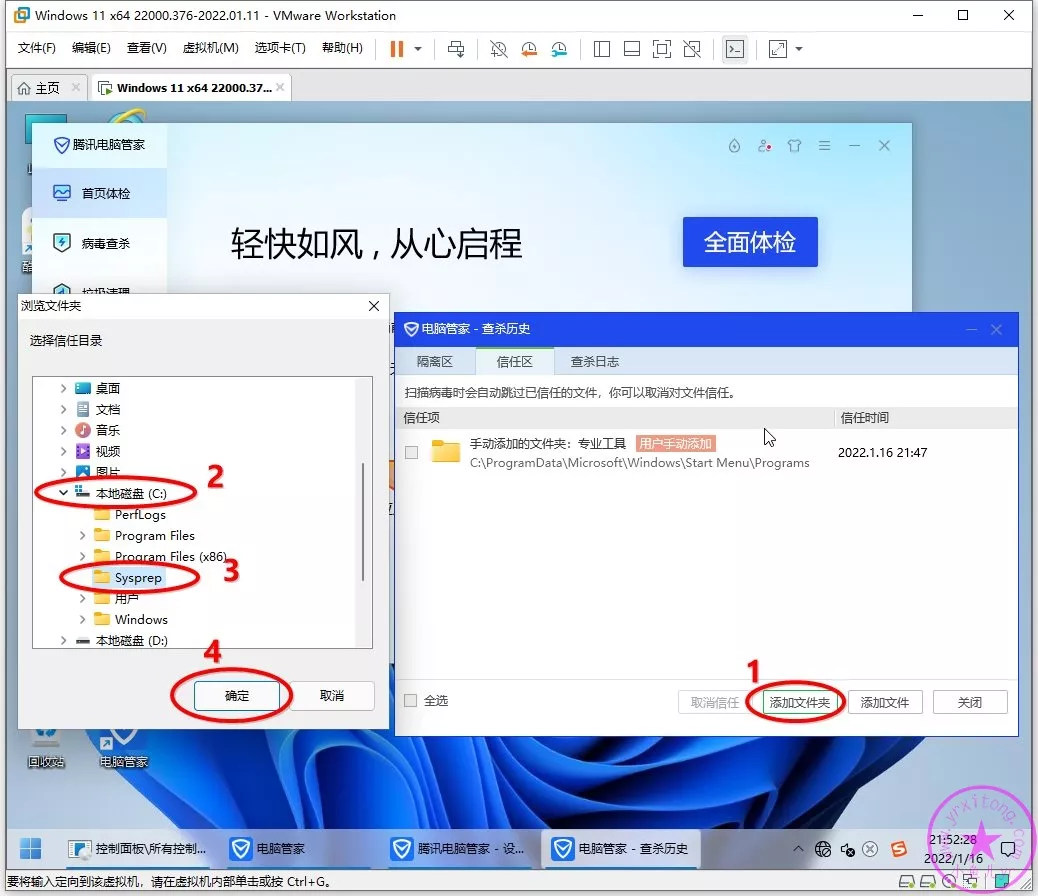Click the Sogou input method tray icon
The height and width of the screenshot is (896, 1038).
click(898, 849)
